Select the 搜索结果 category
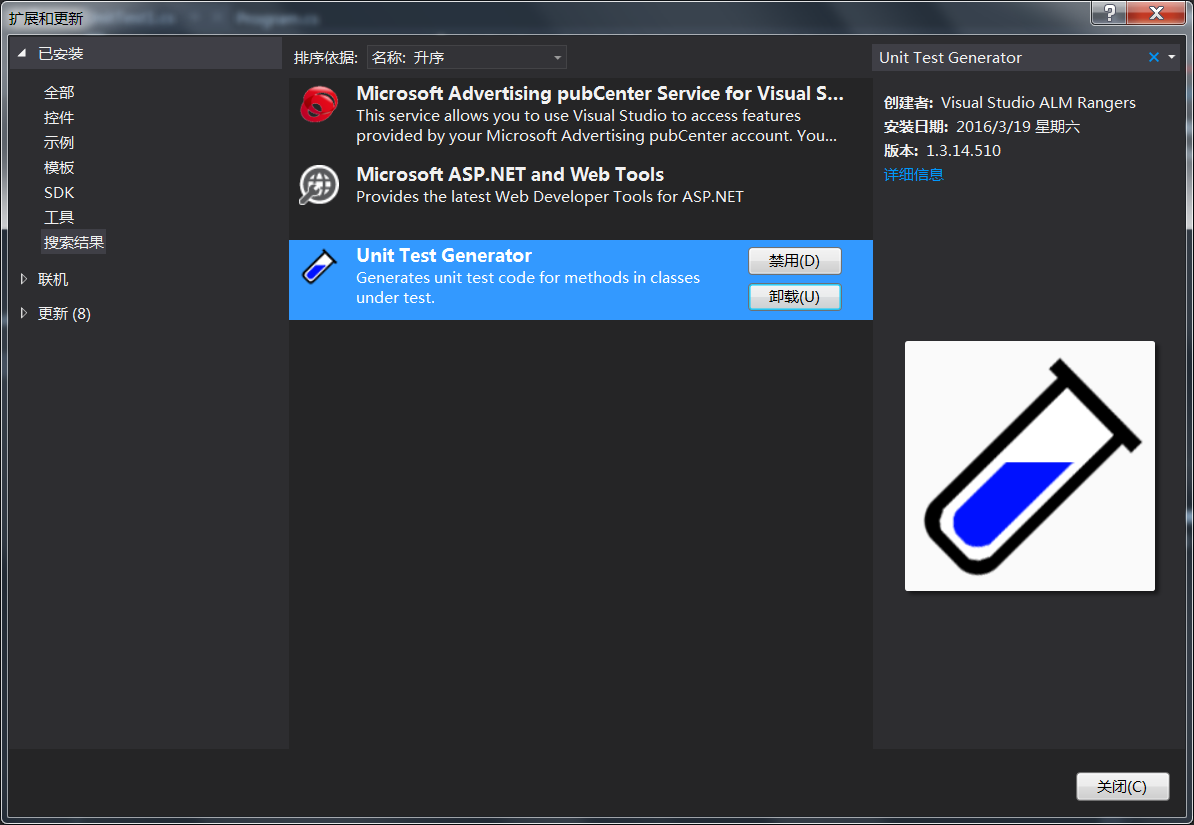Viewport: 1194px width, 825px height. pyautogui.click(x=74, y=242)
